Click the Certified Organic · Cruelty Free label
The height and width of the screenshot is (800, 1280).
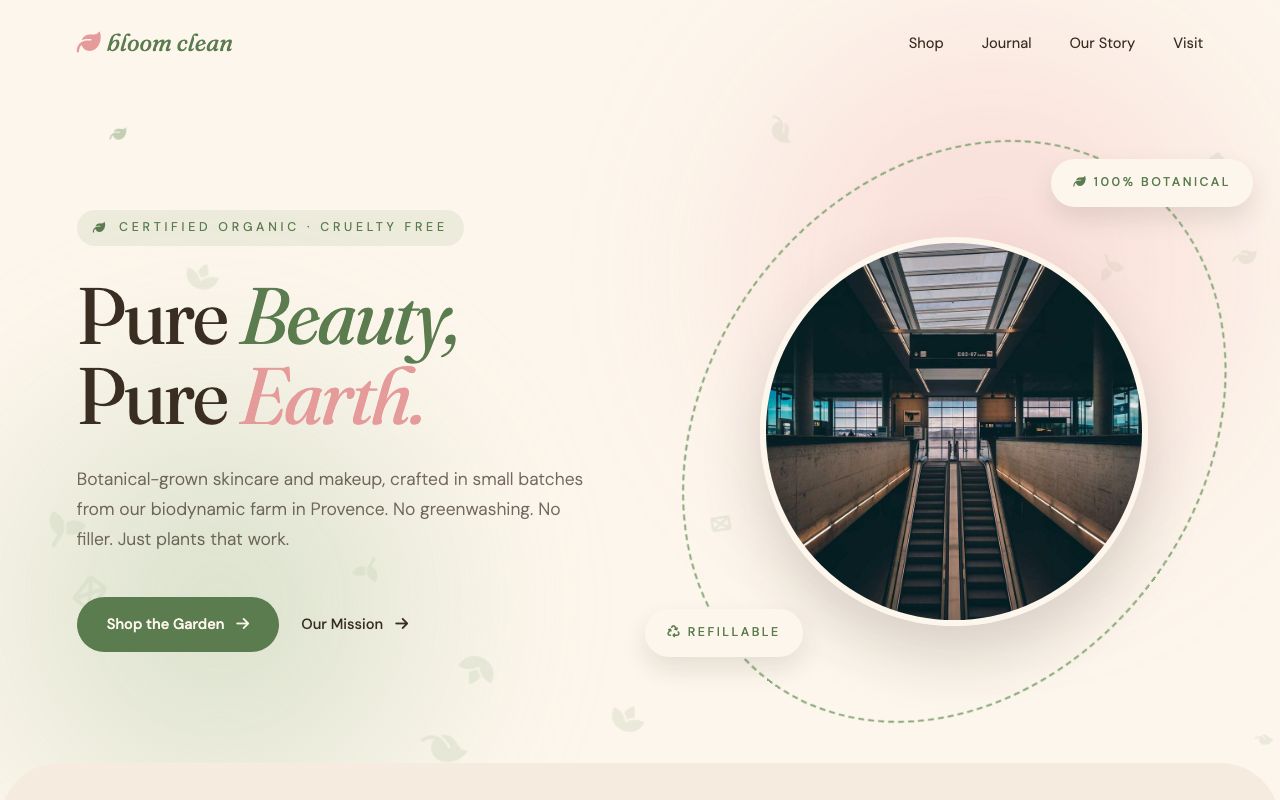[282, 227]
